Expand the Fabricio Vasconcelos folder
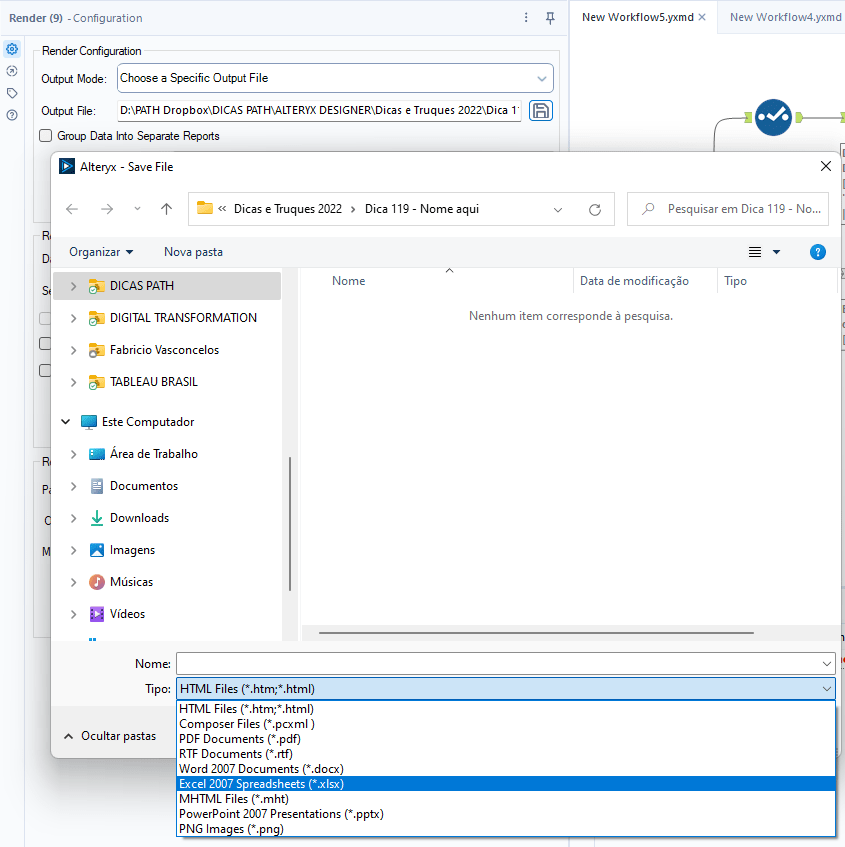The height and width of the screenshot is (847, 845). [x=73, y=350]
